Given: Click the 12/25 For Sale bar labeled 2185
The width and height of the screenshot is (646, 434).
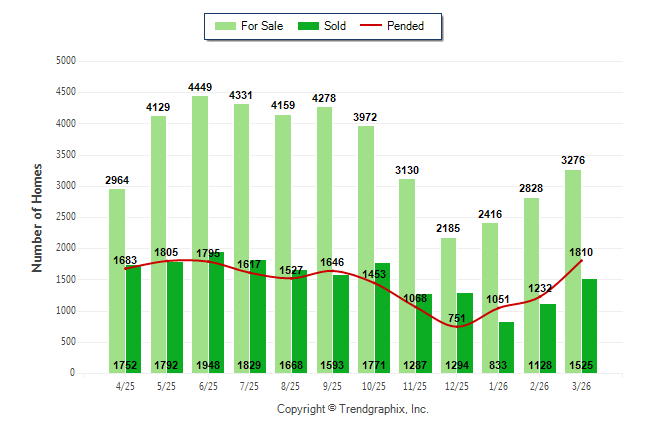Looking at the screenshot, I should point(448,300).
